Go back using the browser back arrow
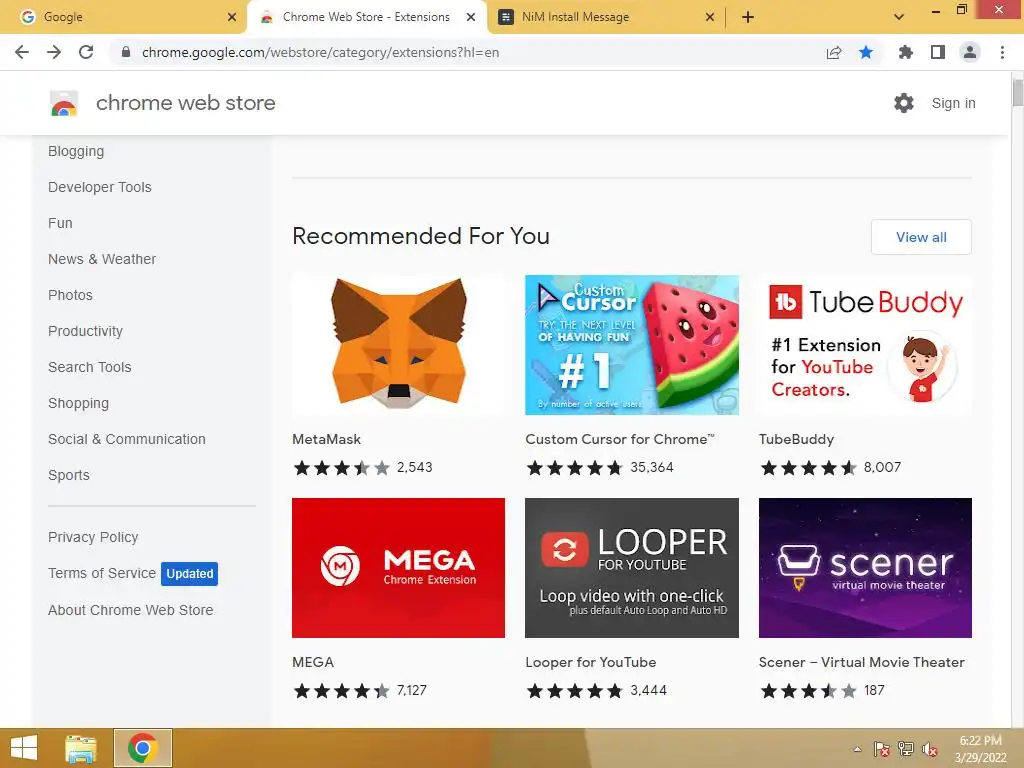 (x=22, y=52)
